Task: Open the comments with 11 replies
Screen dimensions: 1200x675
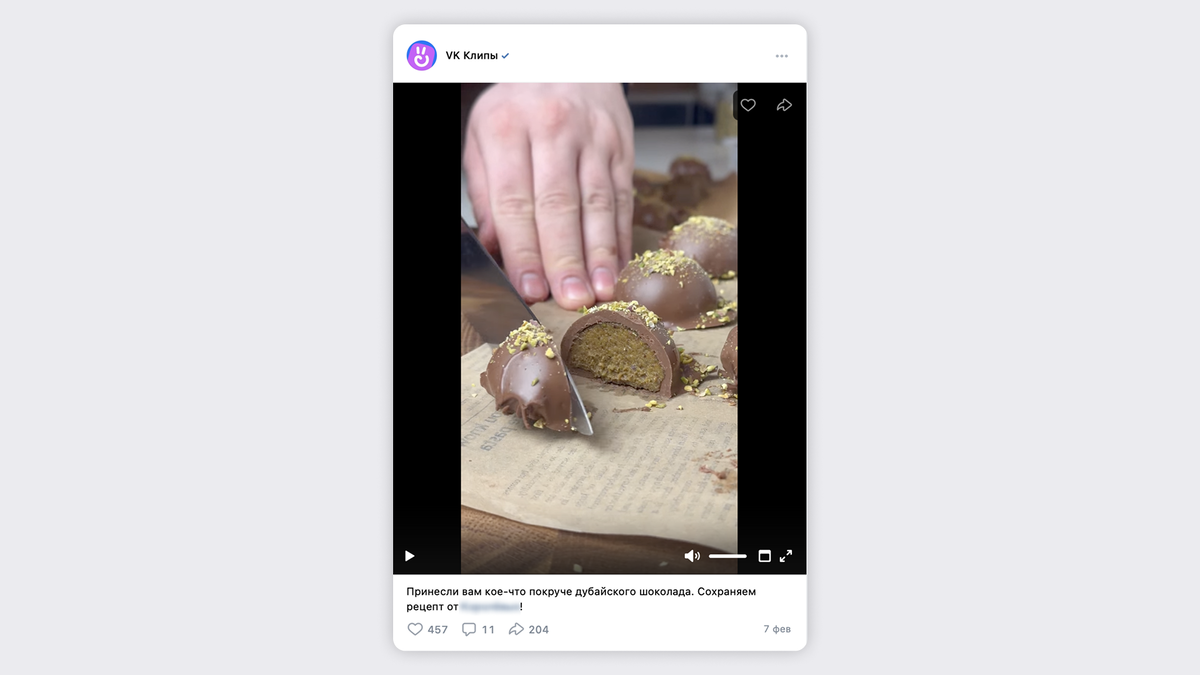Action: pos(478,629)
